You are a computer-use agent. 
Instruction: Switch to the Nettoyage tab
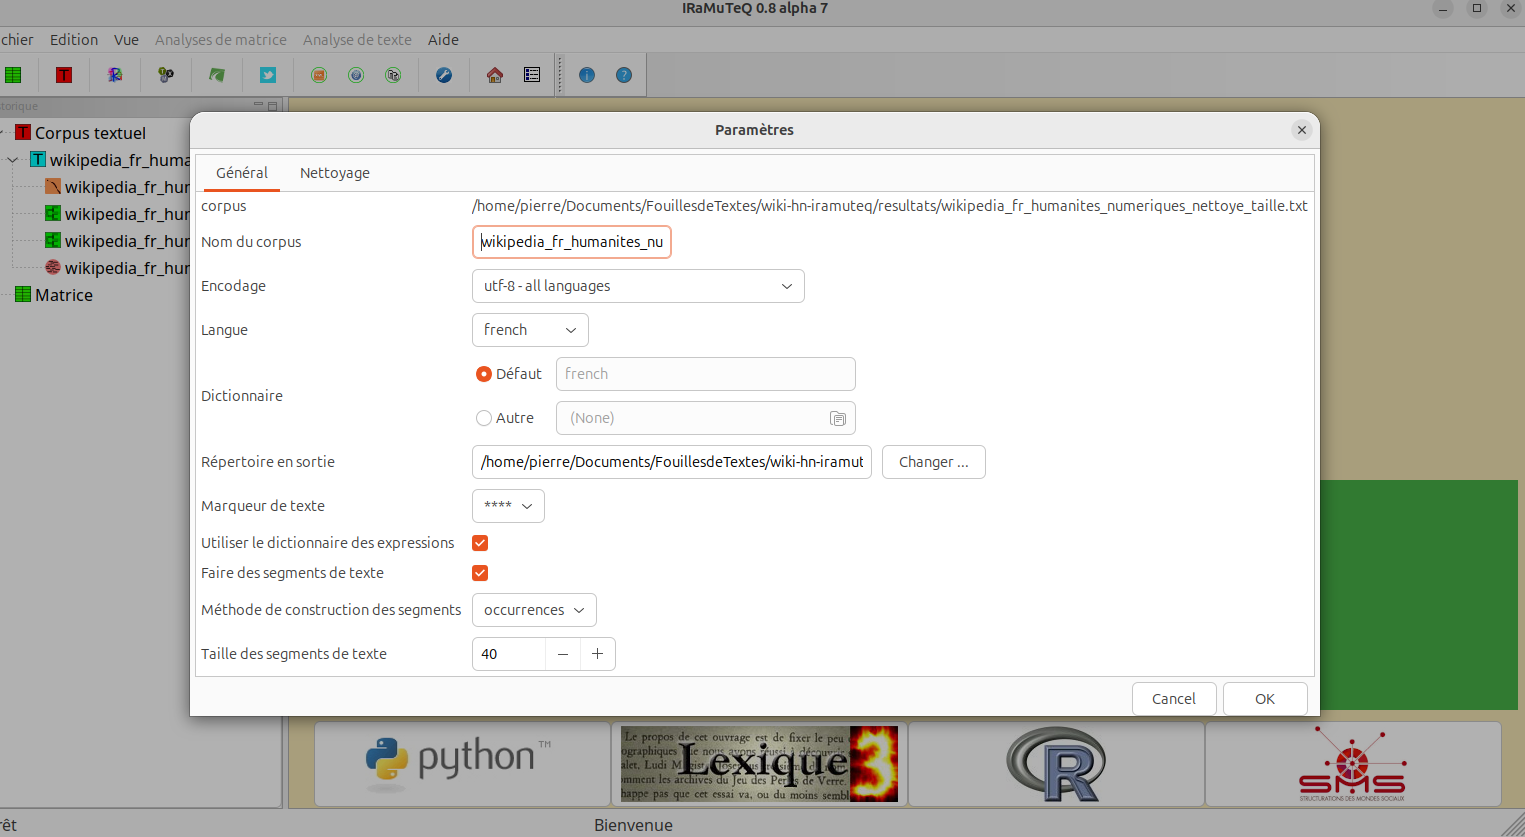coord(335,173)
